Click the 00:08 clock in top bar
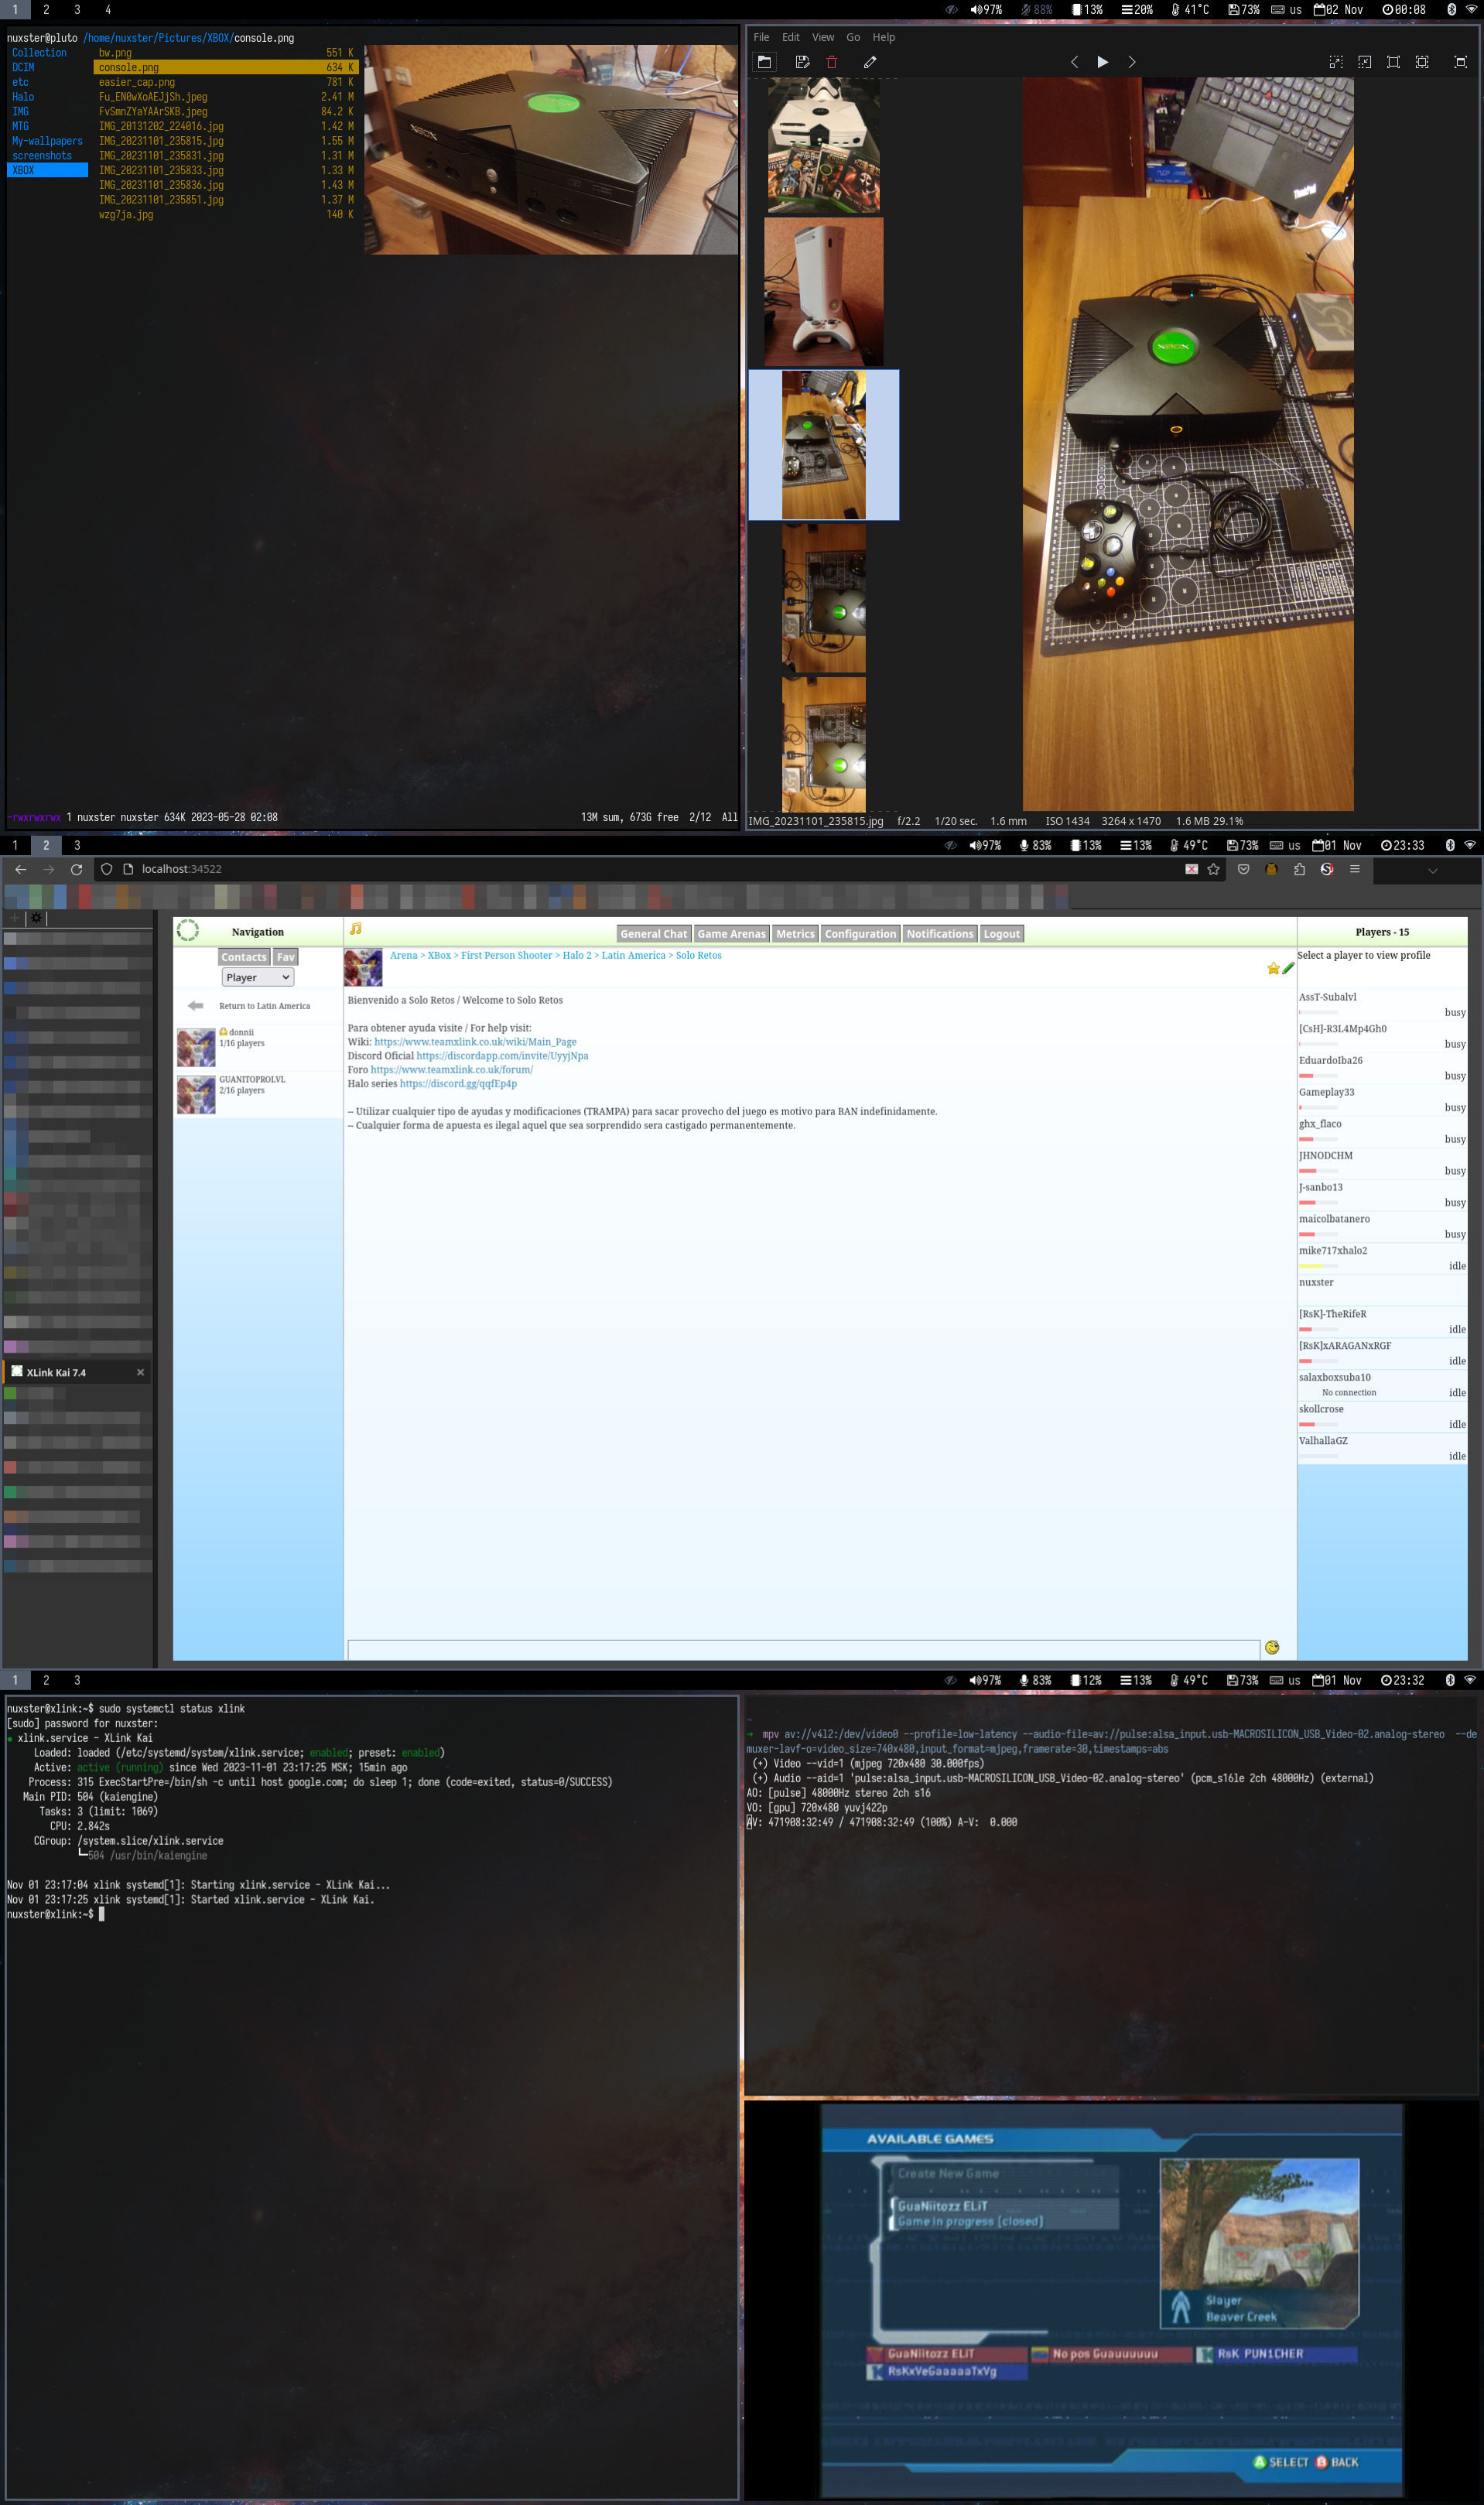 1404,9
